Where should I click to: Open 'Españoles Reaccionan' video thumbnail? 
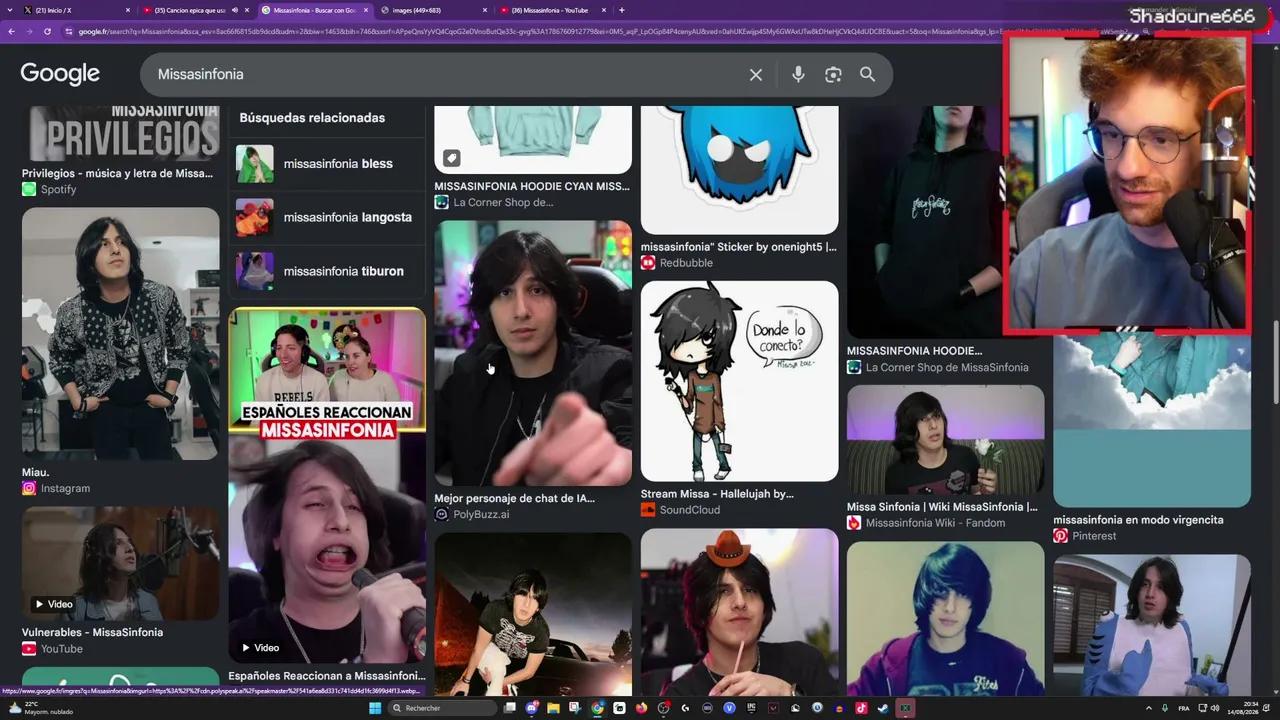327,485
